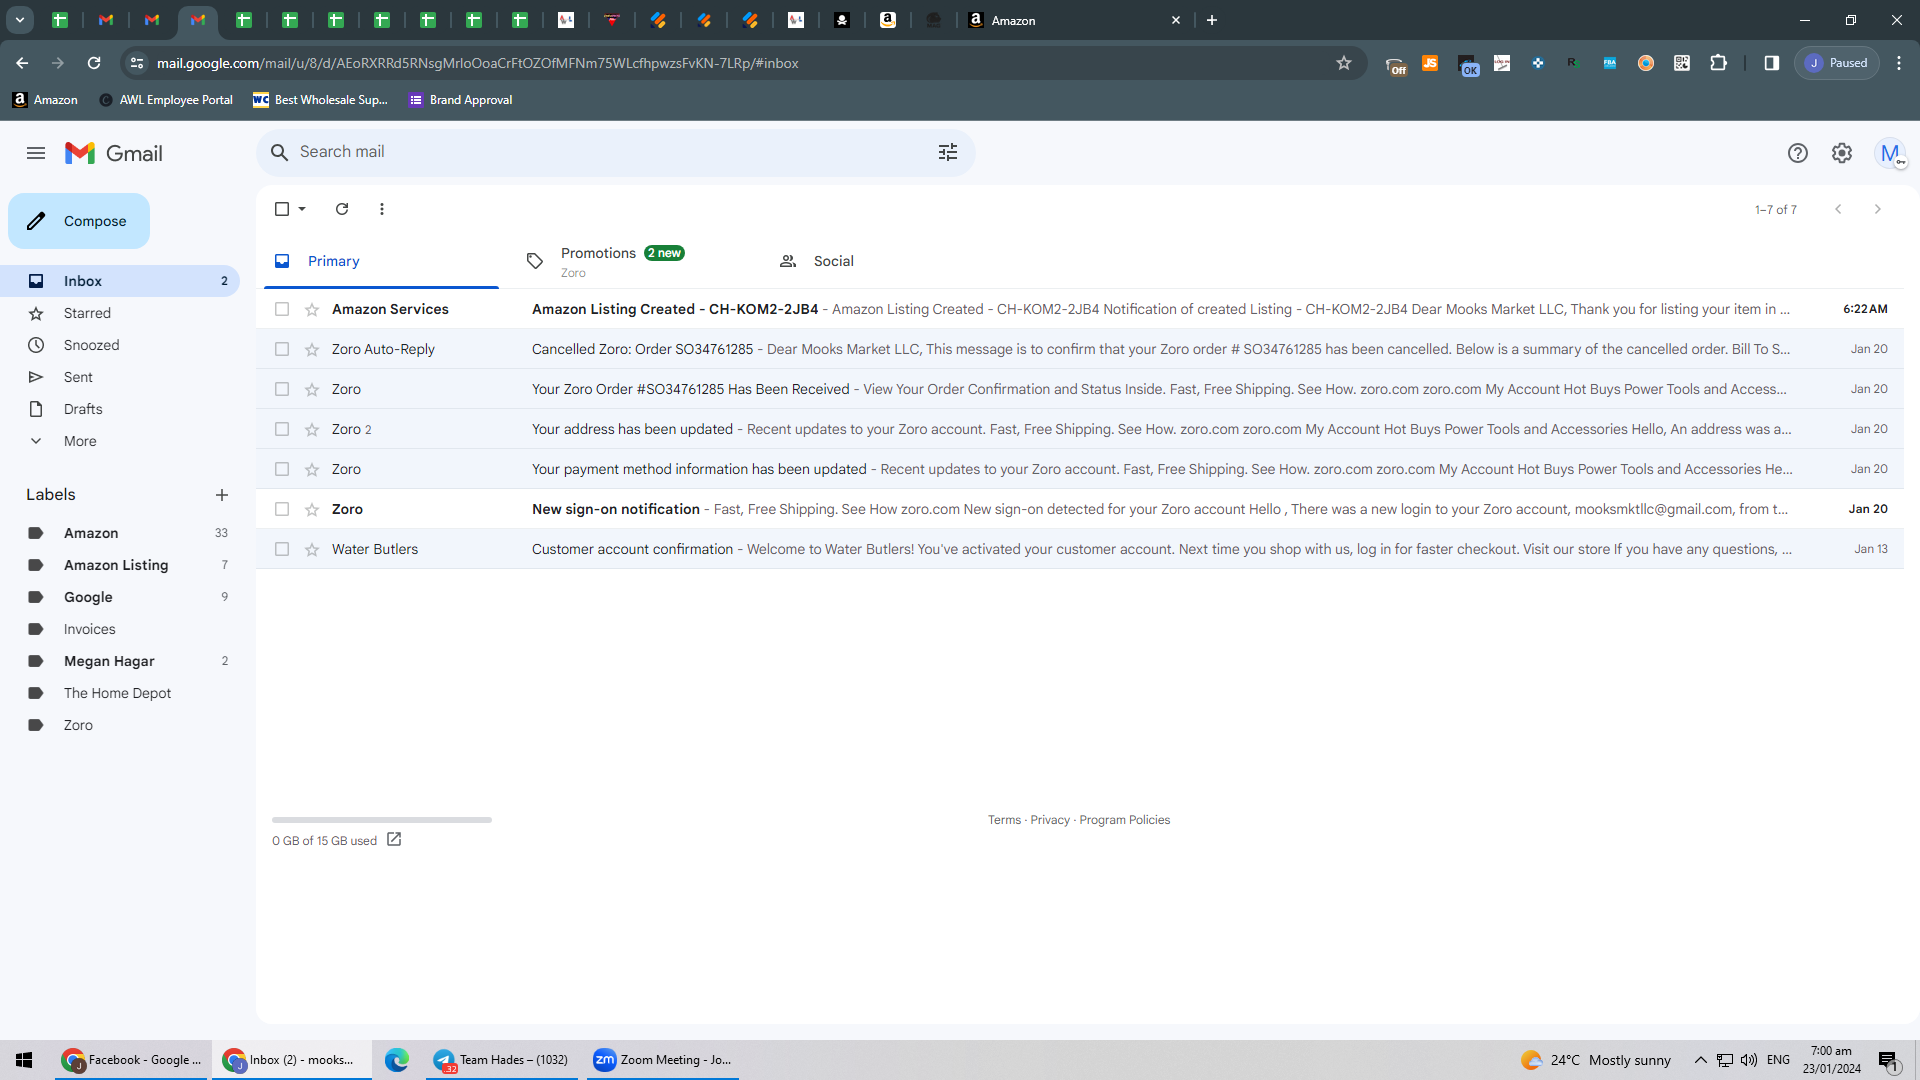Open Gmail settings gear
Image resolution: width=1920 pixels, height=1080 pixels.
tap(1842, 153)
